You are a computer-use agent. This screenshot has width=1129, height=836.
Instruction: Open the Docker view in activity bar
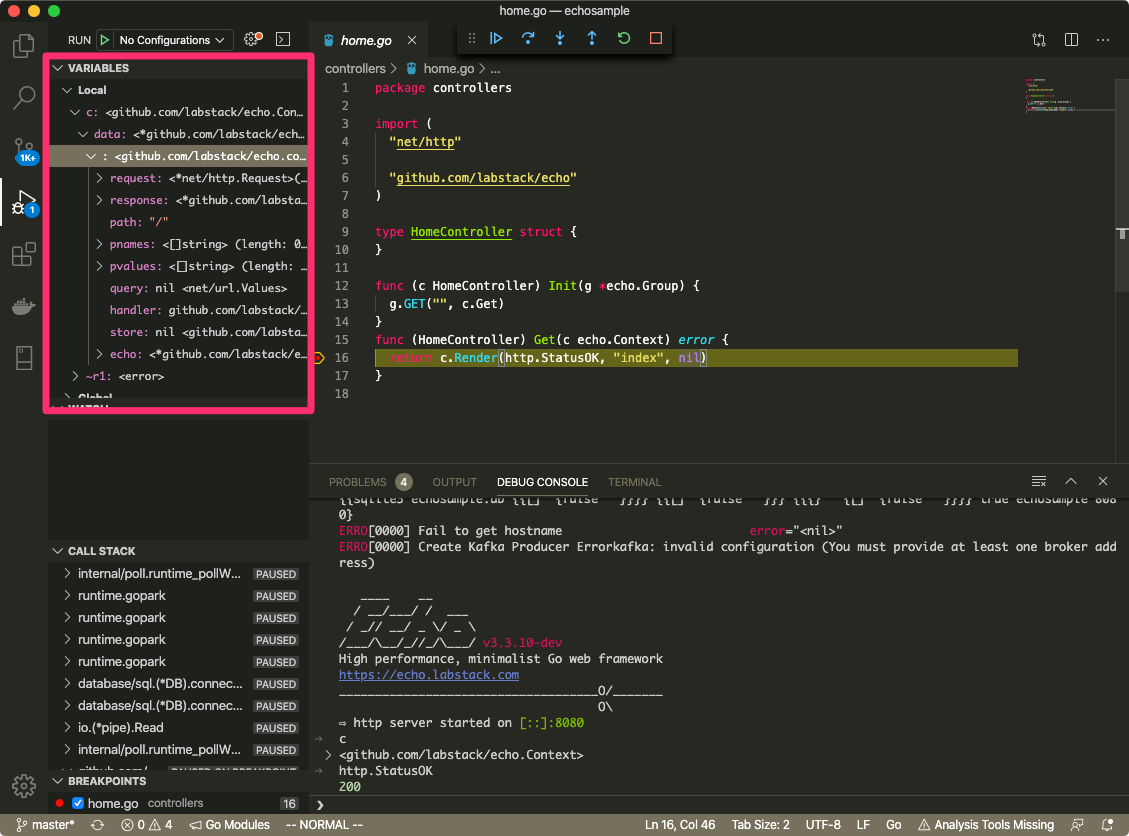pyautogui.click(x=23, y=306)
